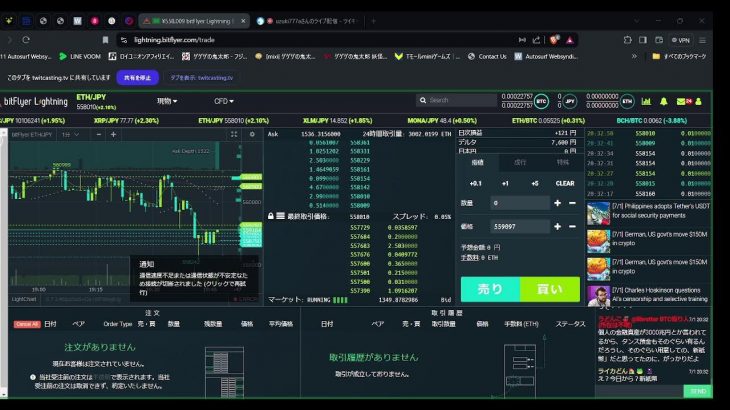Open the chart statistics bar icon
The image size is (730, 410).
pos(646,101)
